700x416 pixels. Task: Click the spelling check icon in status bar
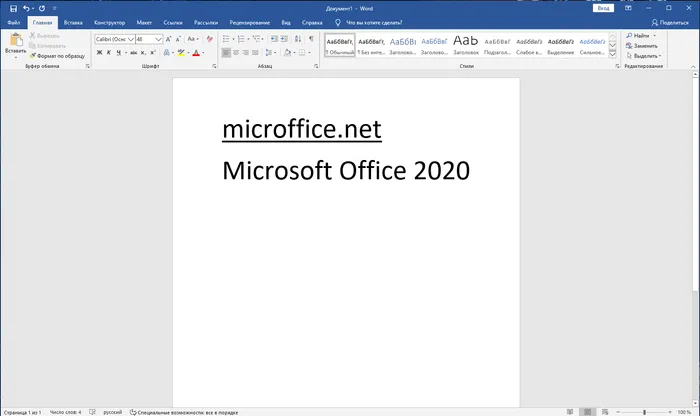pos(92,412)
